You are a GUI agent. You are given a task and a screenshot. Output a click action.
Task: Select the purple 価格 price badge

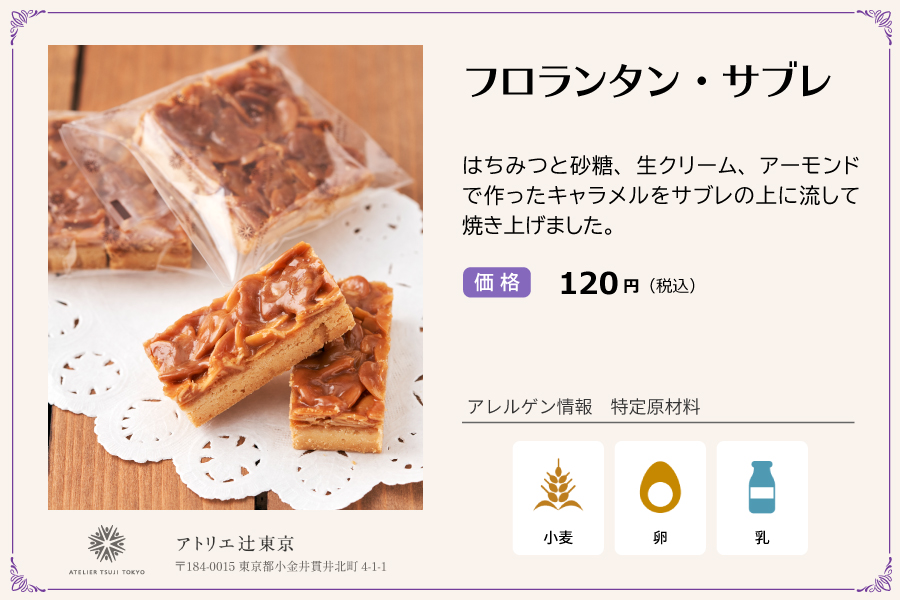coord(496,283)
